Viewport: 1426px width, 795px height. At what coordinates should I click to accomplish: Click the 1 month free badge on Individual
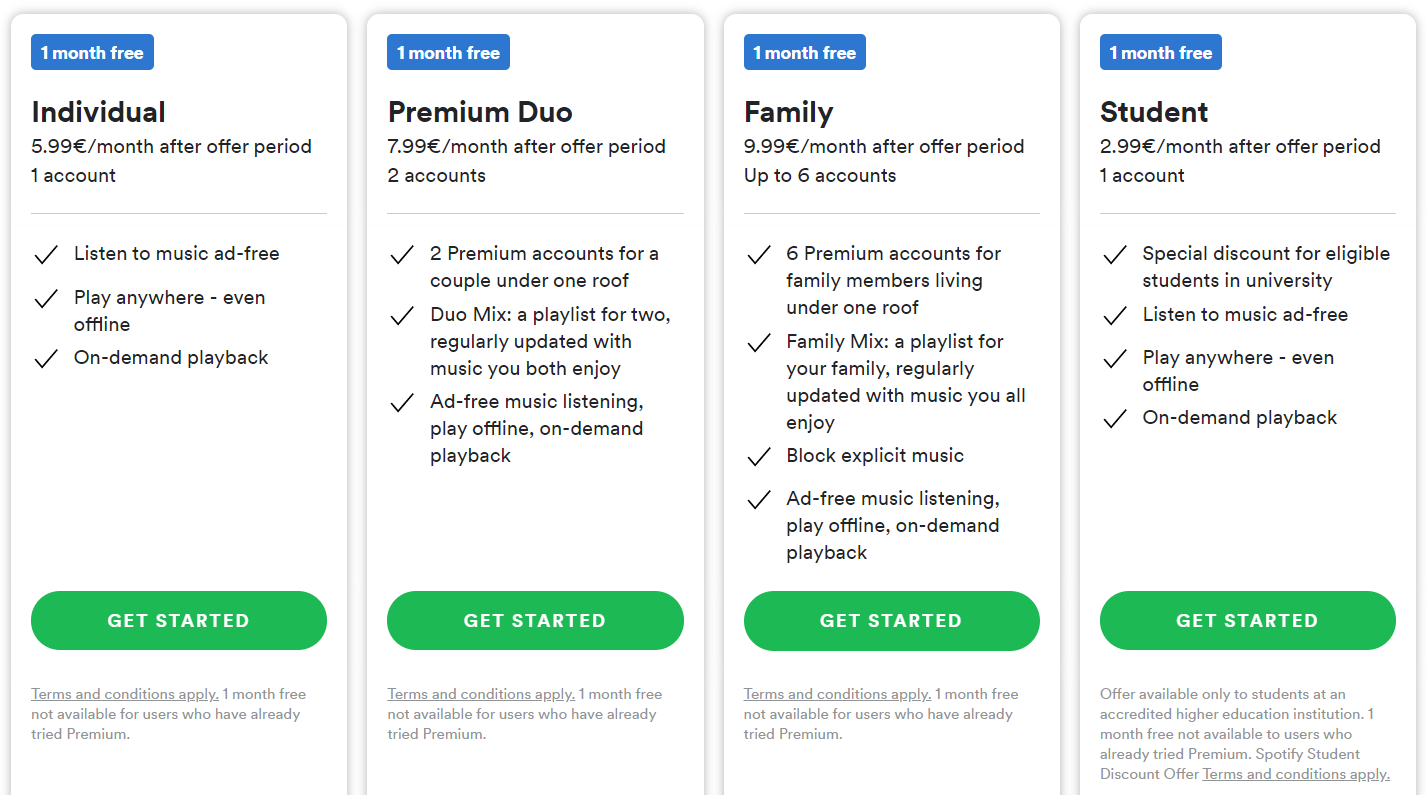(92, 53)
